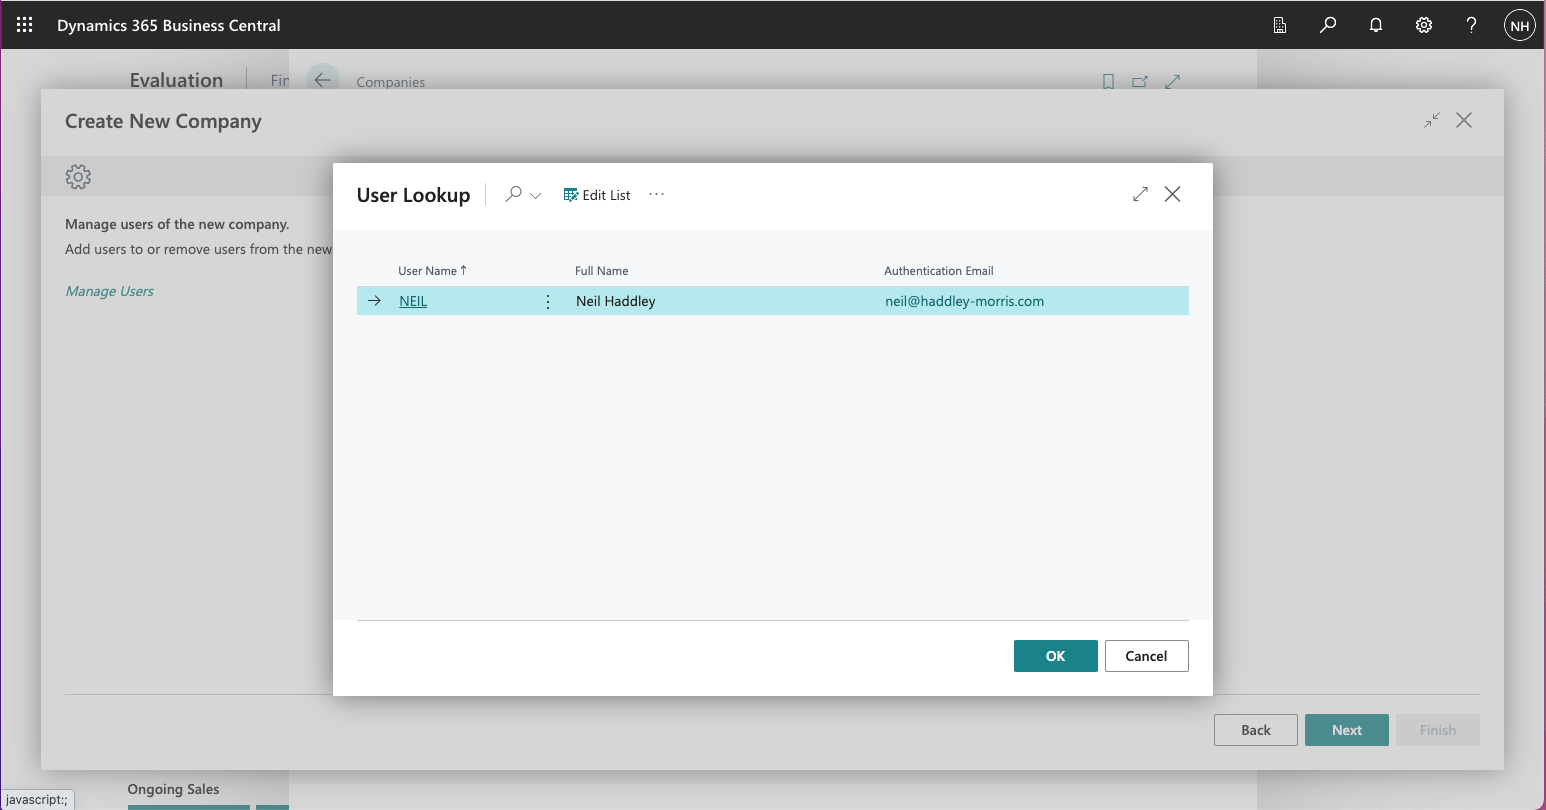The height and width of the screenshot is (810, 1546).
Task: Click Edit List in User Lookup
Action: click(x=597, y=195)
